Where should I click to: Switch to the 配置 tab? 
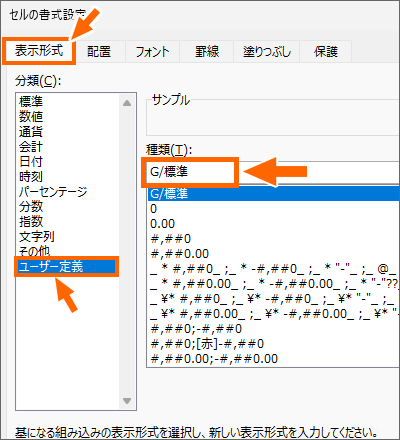coord(99,52)
